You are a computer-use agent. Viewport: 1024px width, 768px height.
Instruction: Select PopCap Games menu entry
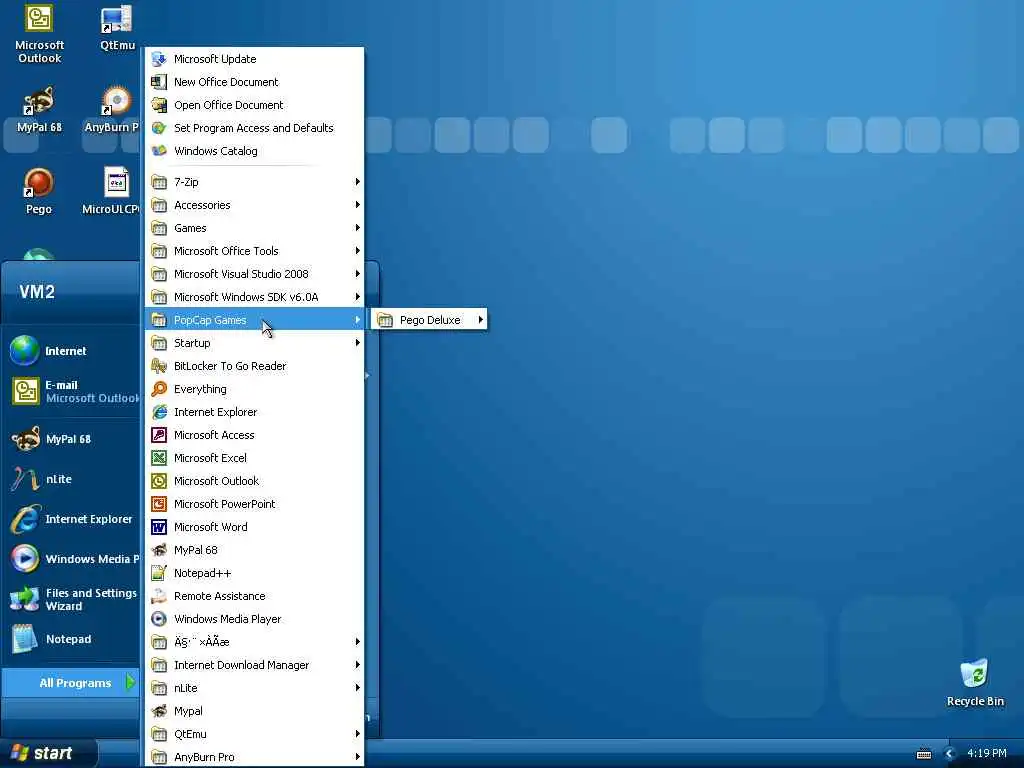tap(255, 320)
